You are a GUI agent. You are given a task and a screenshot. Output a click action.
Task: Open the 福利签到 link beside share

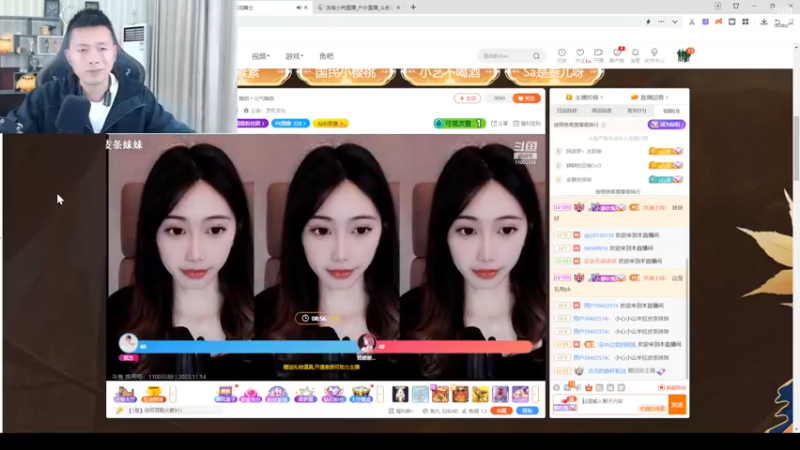coord(527,123)
